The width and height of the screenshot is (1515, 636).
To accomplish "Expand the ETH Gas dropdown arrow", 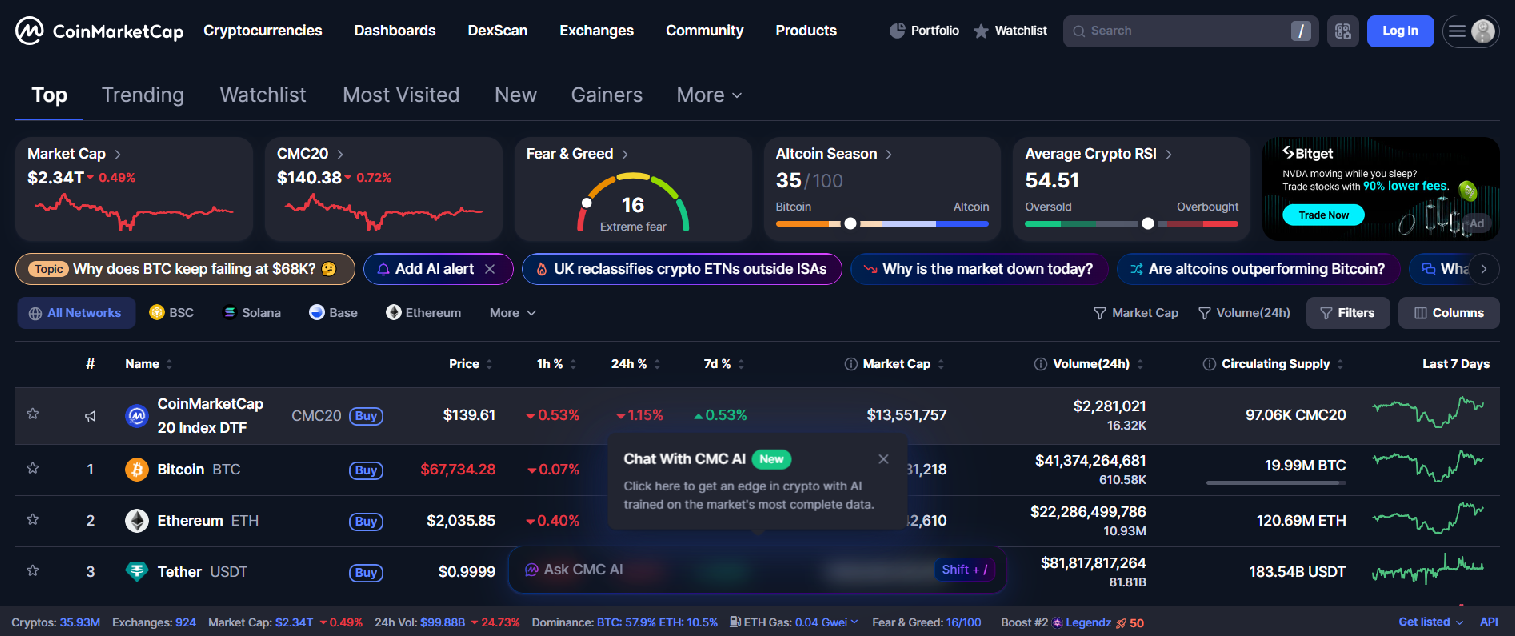I will (x=854, y=622).
